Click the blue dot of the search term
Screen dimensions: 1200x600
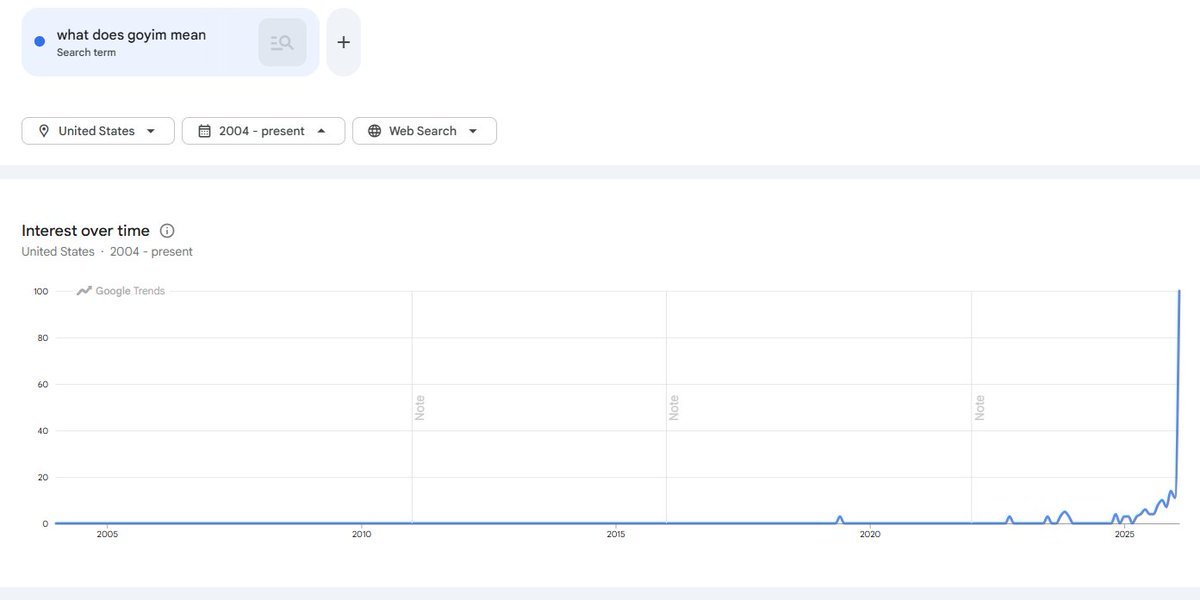(x=39, y=42)
